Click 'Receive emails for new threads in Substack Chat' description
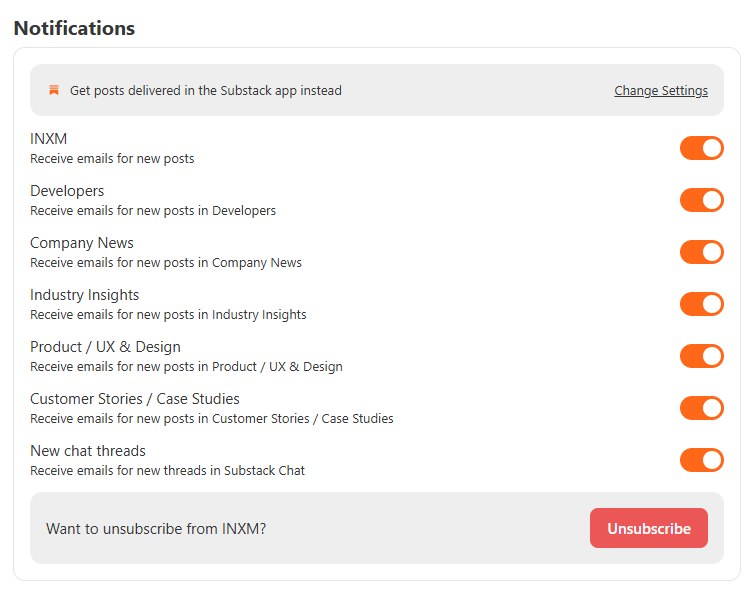Screen dimensions: 750x598 [x=167, y=470]
